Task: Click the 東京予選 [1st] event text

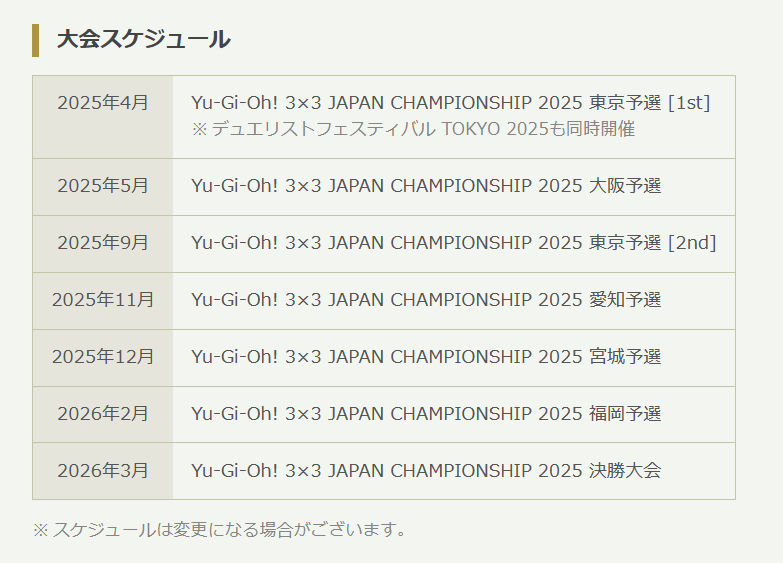Action: pyautogui.click(x=450, y=102)
